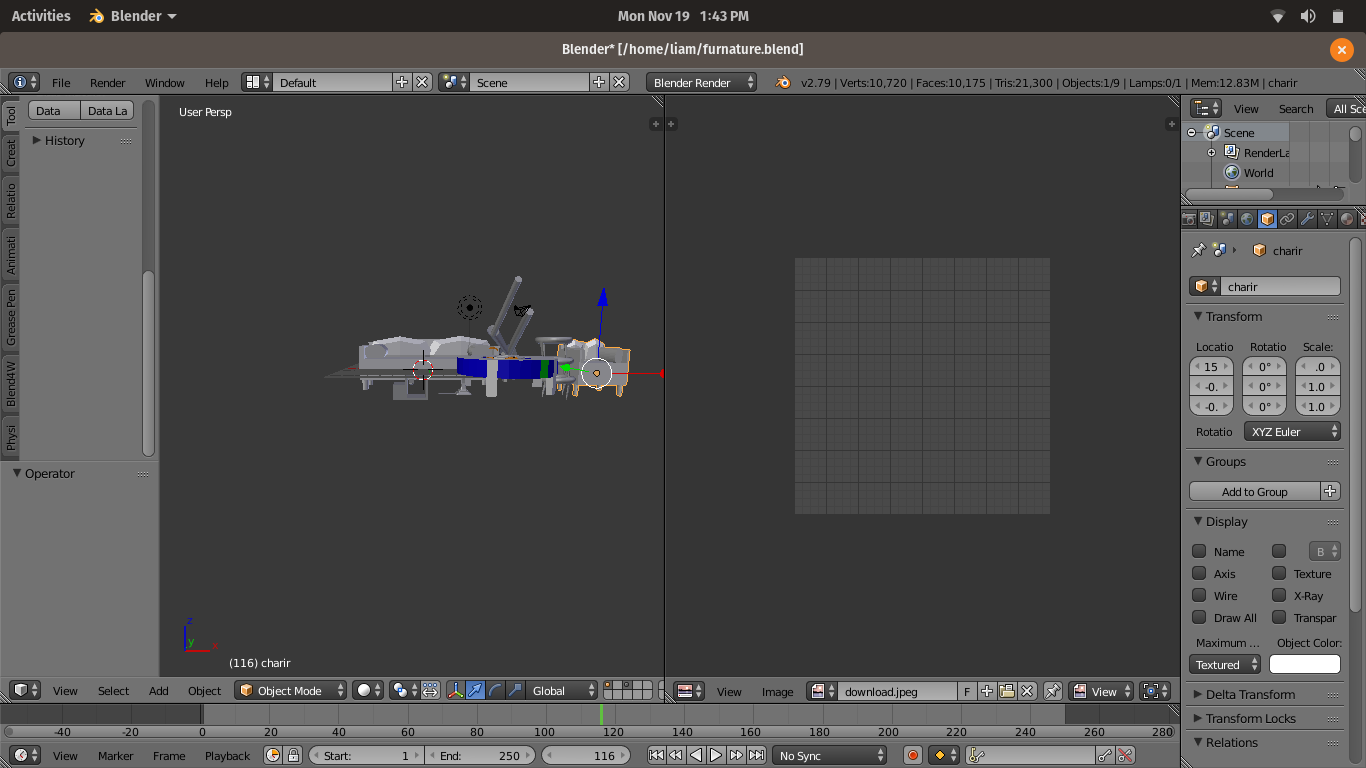The height and width of the screenshot is (768, 1366).
Task: Open the Modifiers wrench tab in Properties
Action: click(1307, 219)
